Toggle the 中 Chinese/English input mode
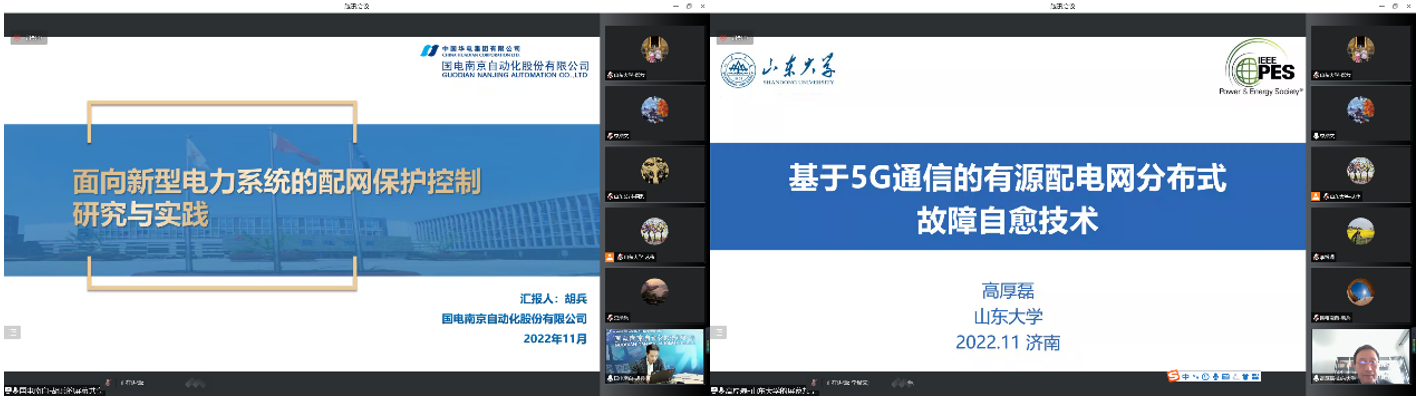1420x403 pixels. pyautogui.click(x=1187, y=376)
